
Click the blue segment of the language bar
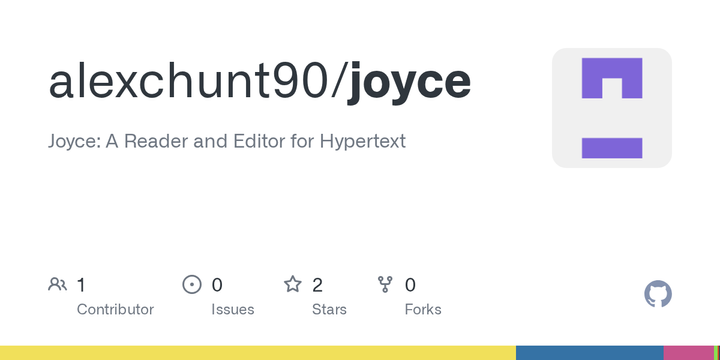590,353
